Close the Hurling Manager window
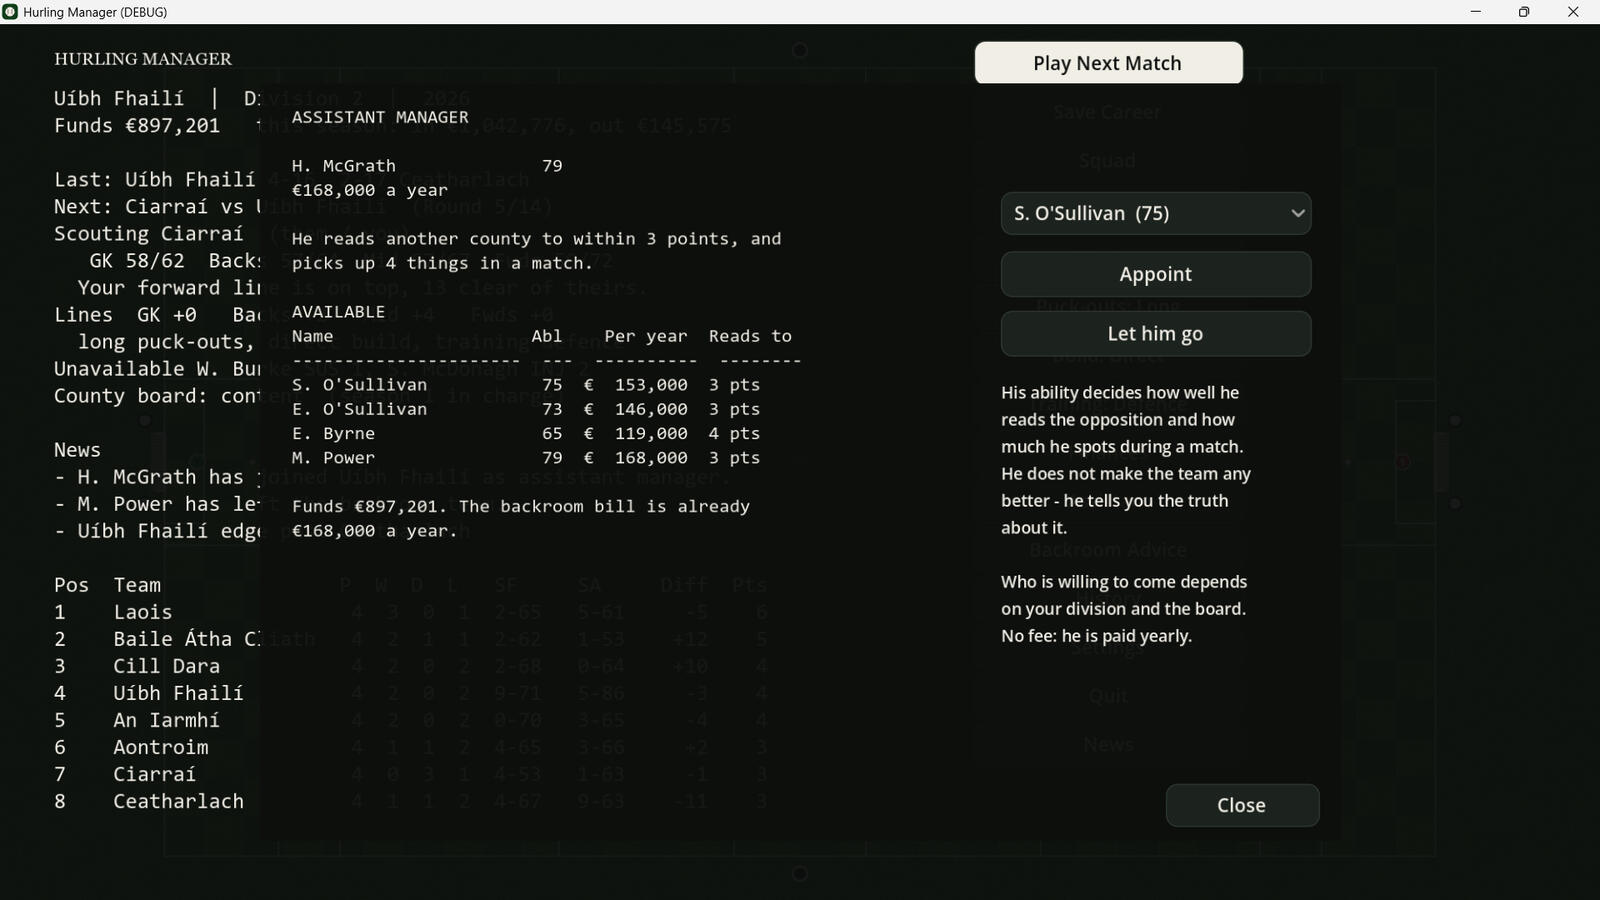1600x900 pixels. point(1573,12)
